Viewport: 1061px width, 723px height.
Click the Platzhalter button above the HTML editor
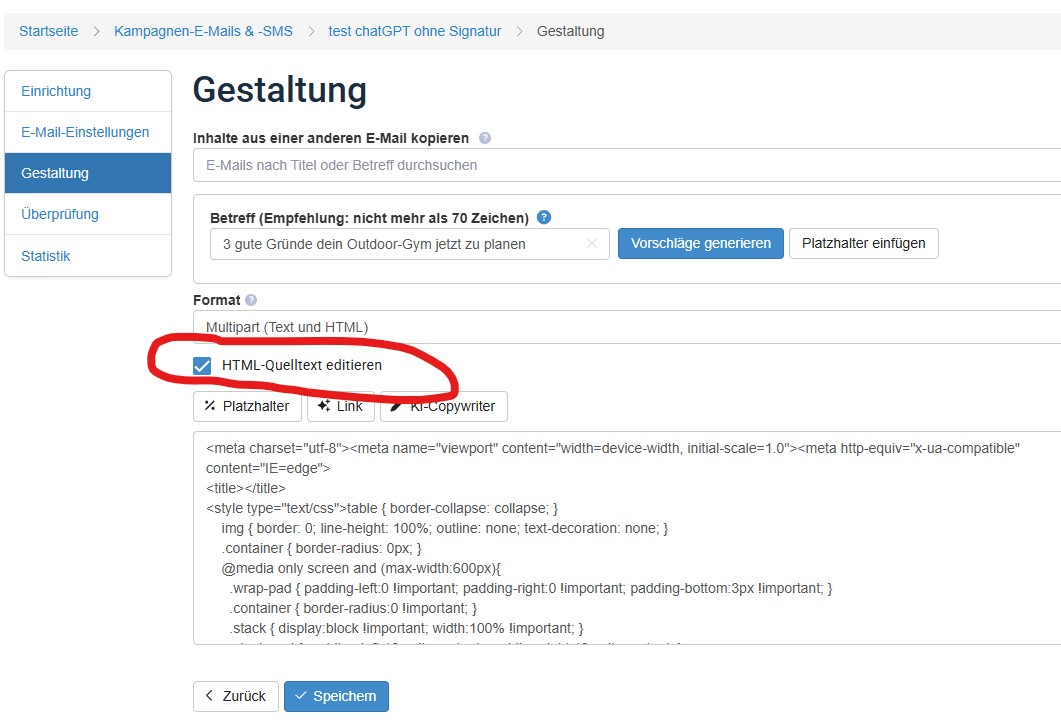pos(247,406)
